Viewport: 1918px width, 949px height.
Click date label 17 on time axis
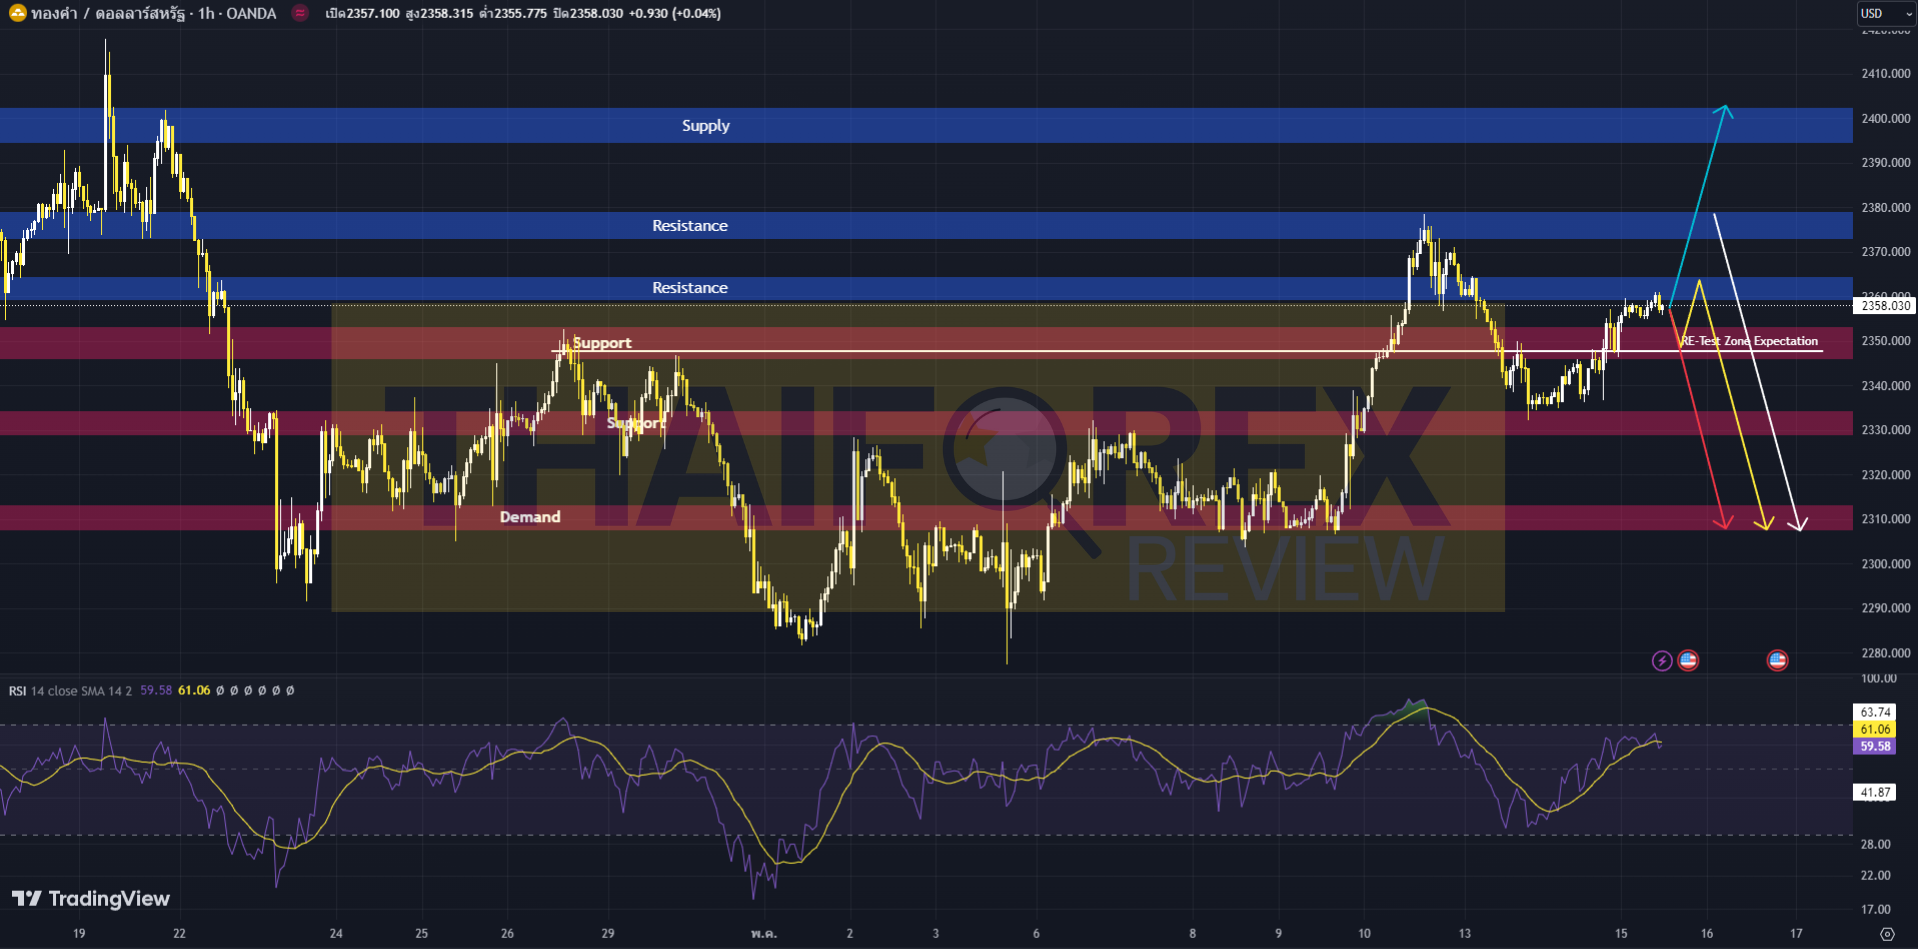[x=1796, y=934]
